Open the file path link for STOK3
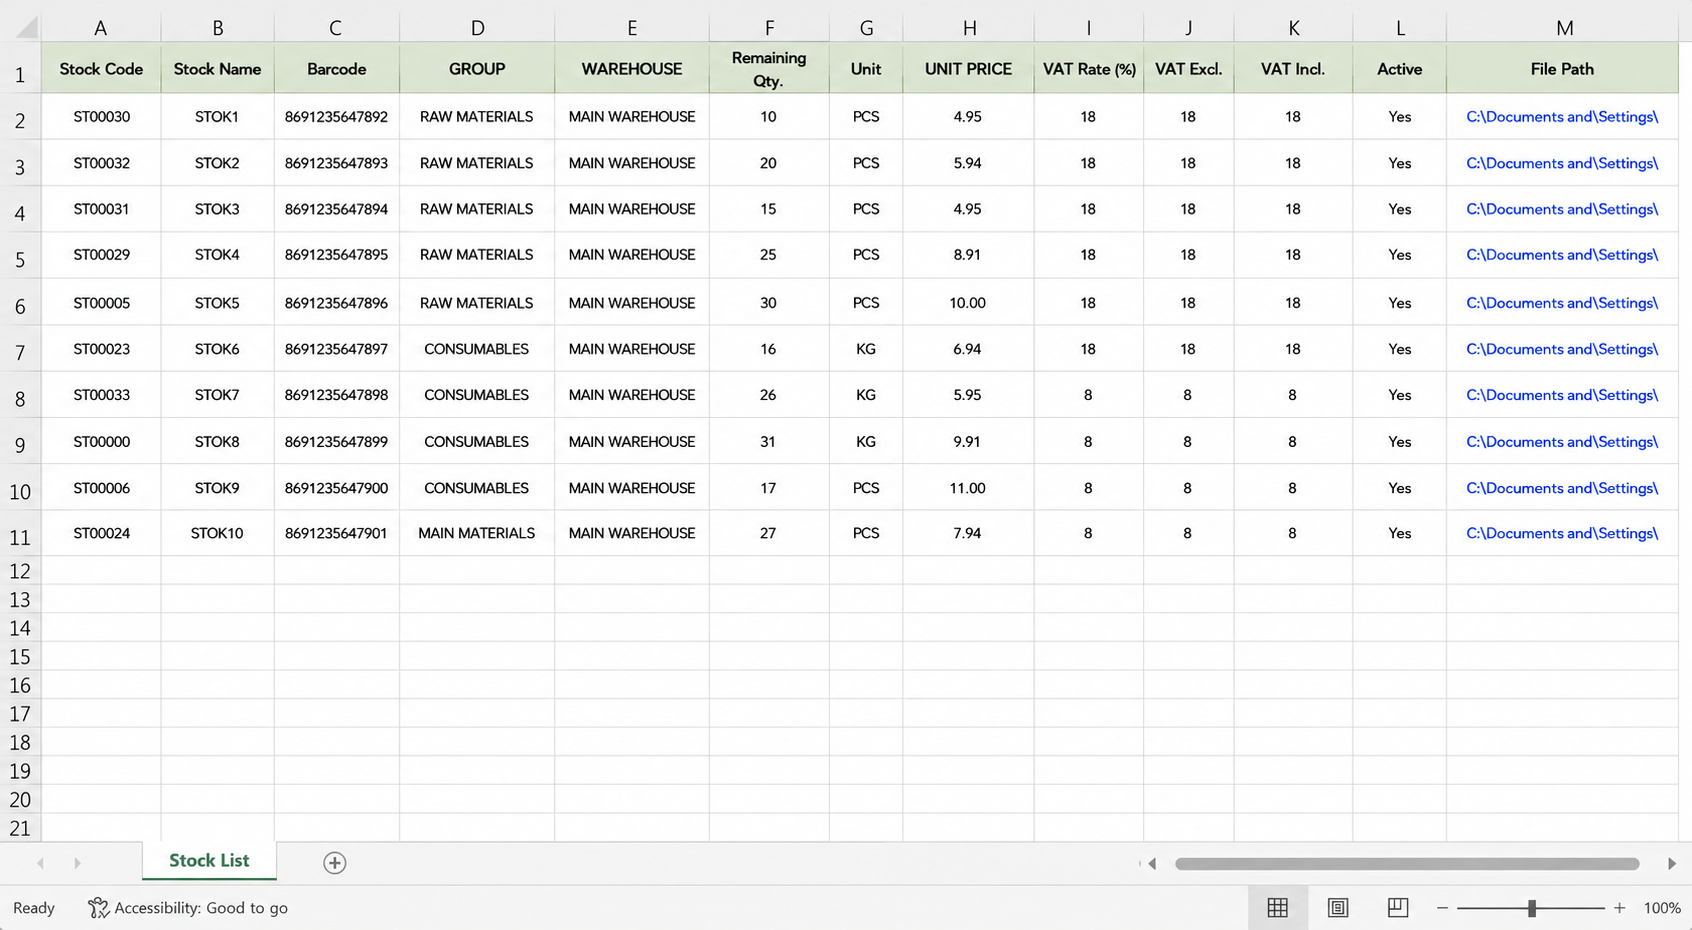This screenshot has width=1692, height=930. 1562,209
